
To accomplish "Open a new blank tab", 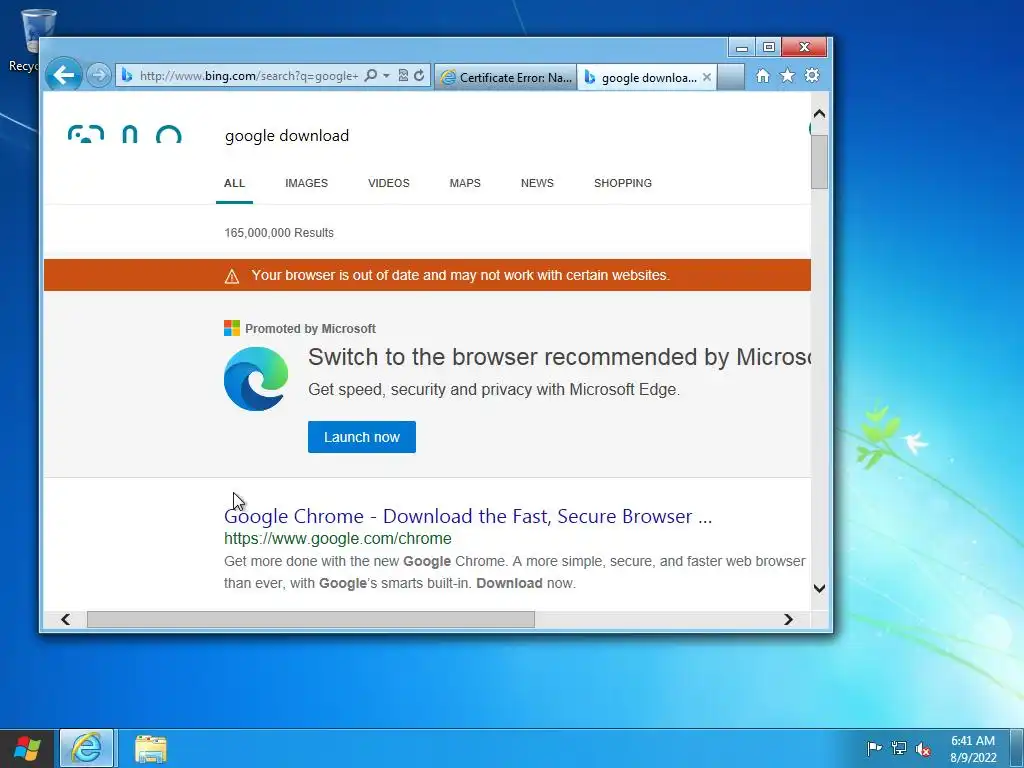I will coord(731,77).
